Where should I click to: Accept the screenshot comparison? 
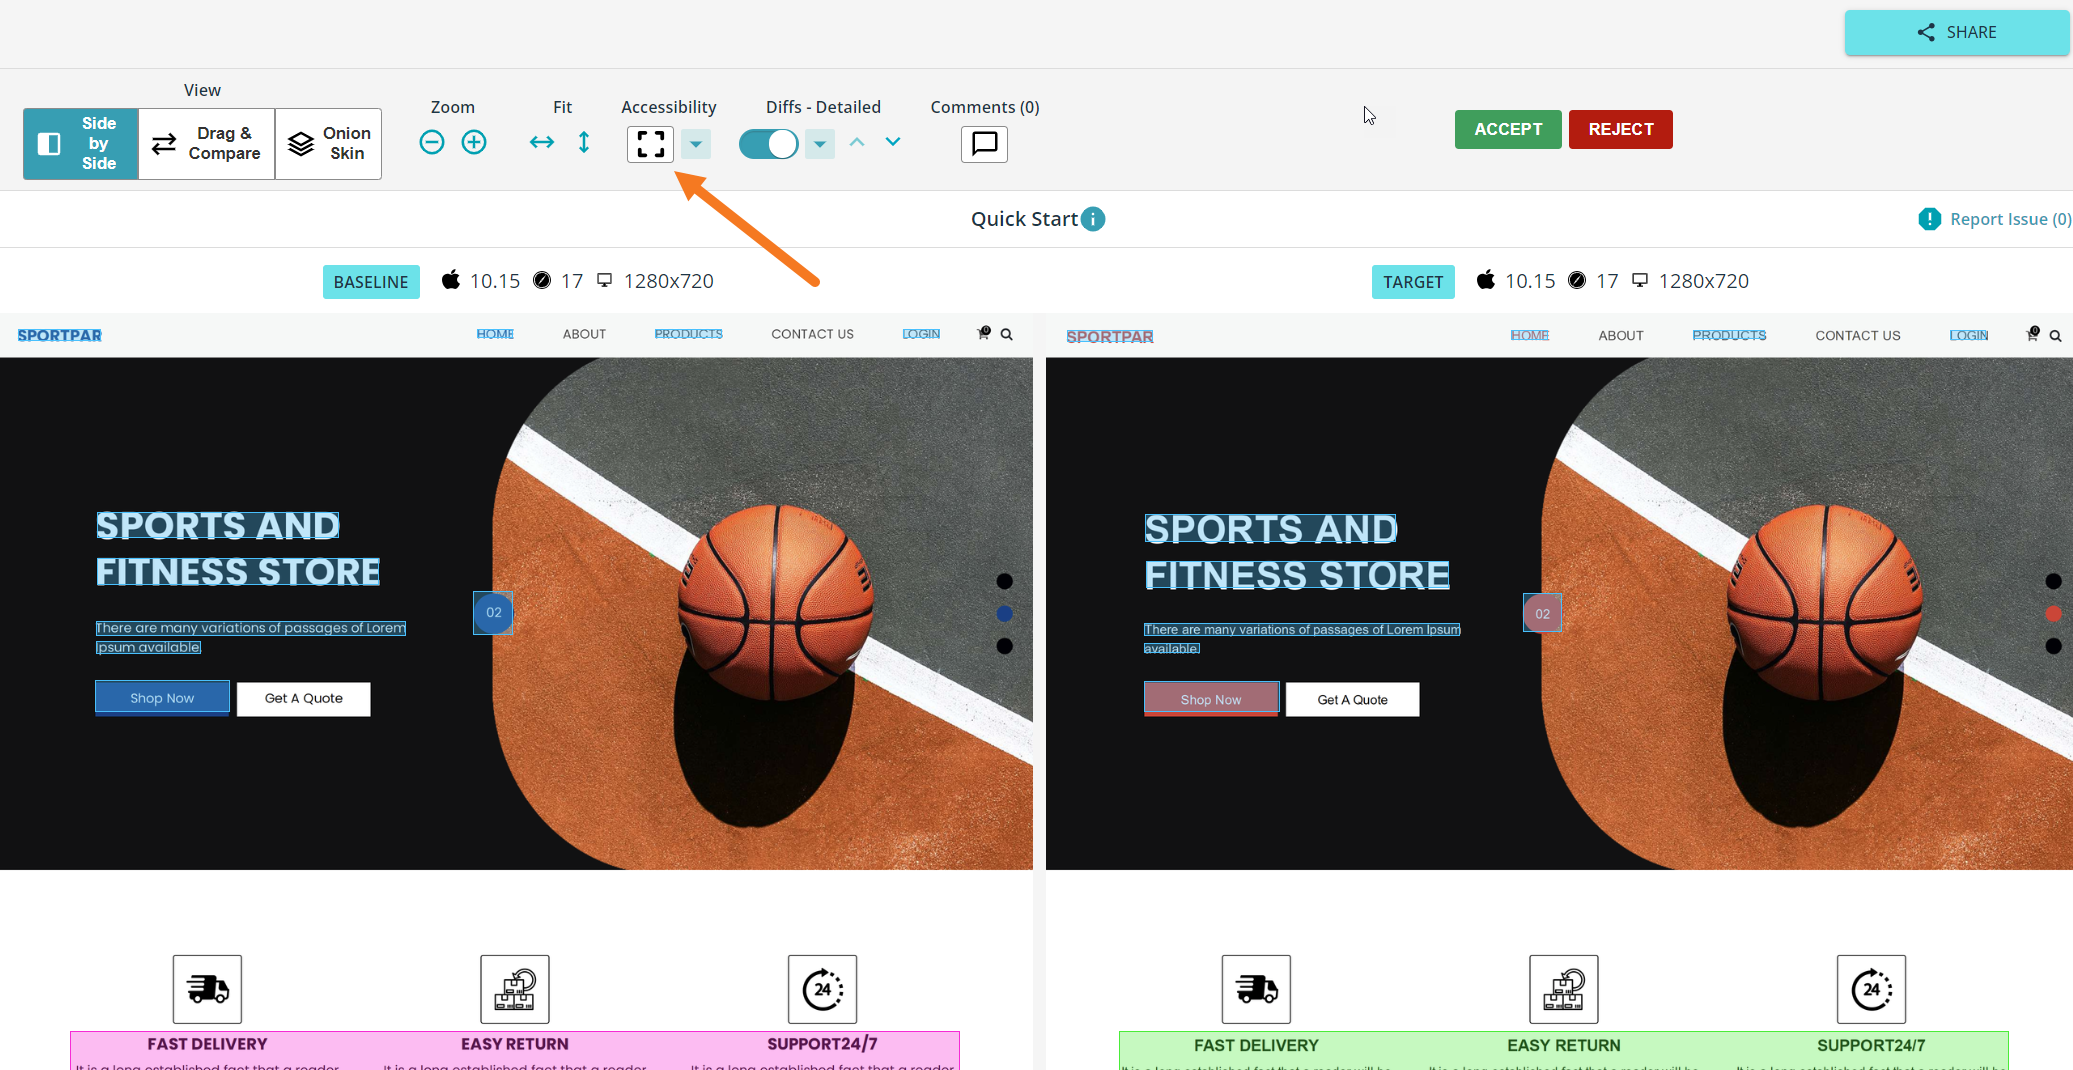1507,129
